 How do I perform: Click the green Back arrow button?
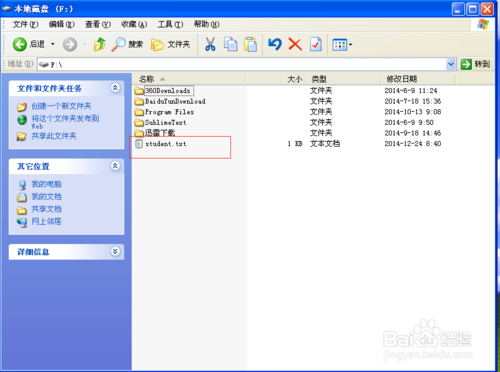pos(20,44)
